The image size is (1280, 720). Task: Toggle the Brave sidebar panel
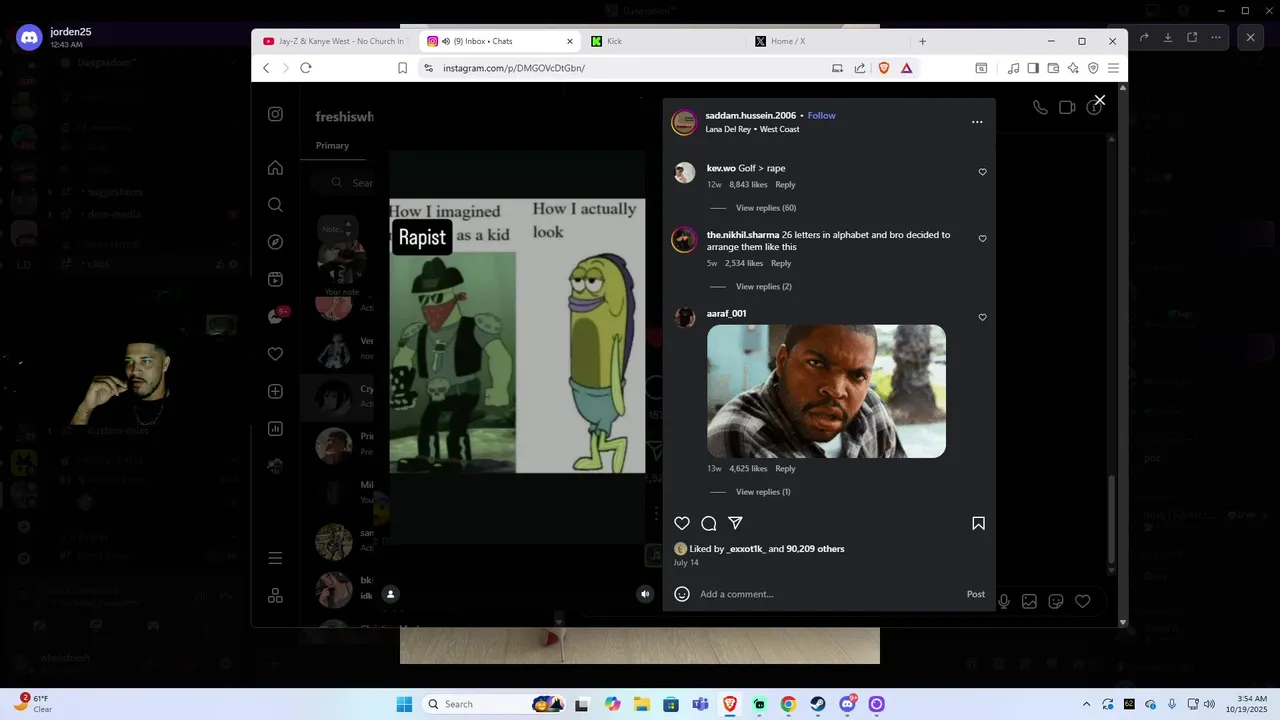pyautogui.click(x=1033, y=68)
